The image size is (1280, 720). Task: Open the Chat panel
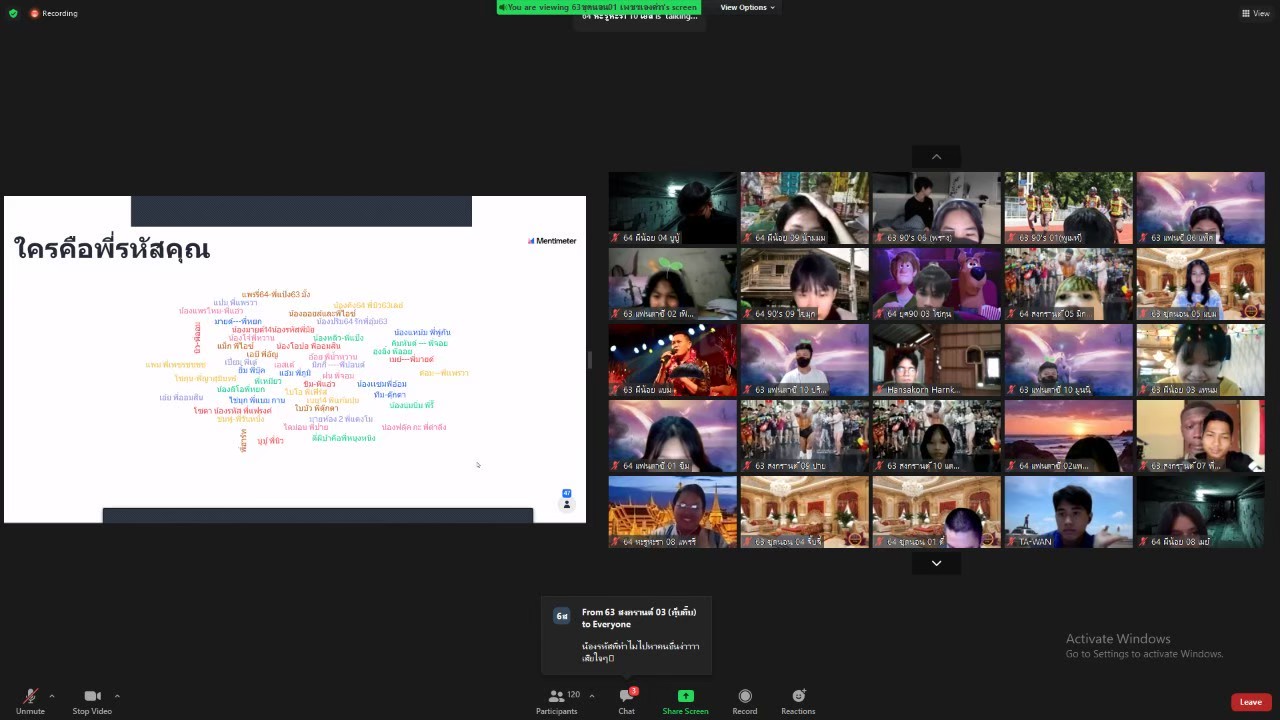626,699
